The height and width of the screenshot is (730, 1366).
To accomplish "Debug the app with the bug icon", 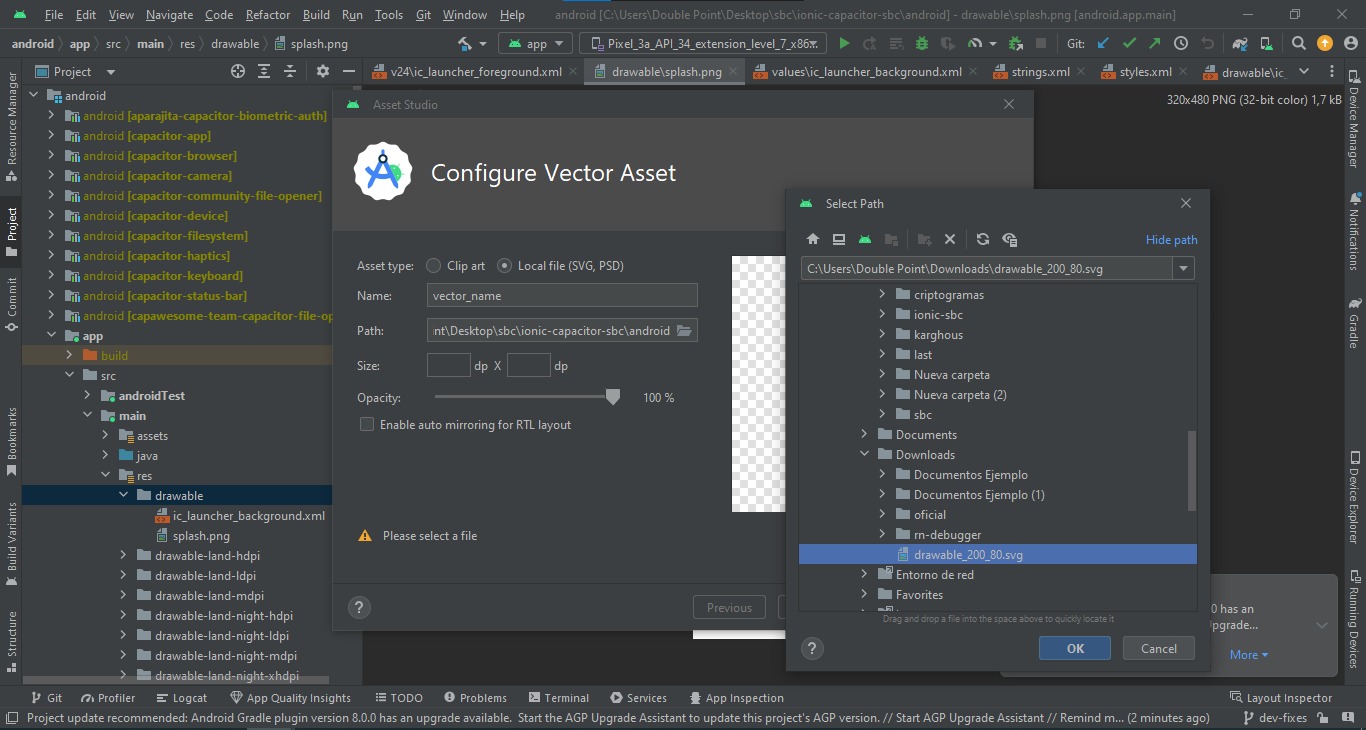I will pos(922,44).
